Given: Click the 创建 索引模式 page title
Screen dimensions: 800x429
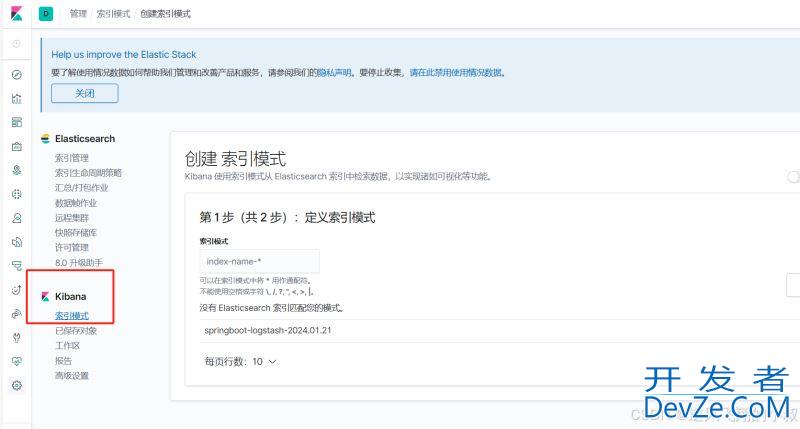Looking at the screenshot, I should 235,159.
